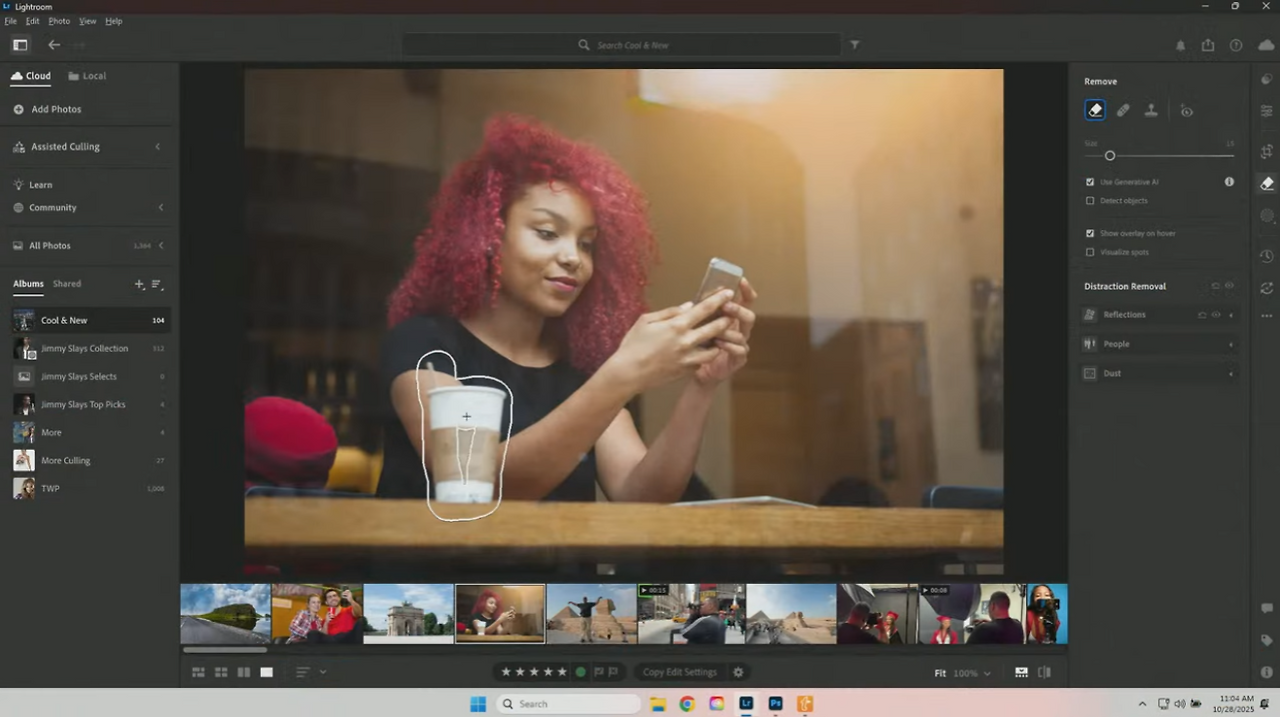Open the search filter funnel icon
This screenshot has height=717, width=1280.
click(854, 45)
